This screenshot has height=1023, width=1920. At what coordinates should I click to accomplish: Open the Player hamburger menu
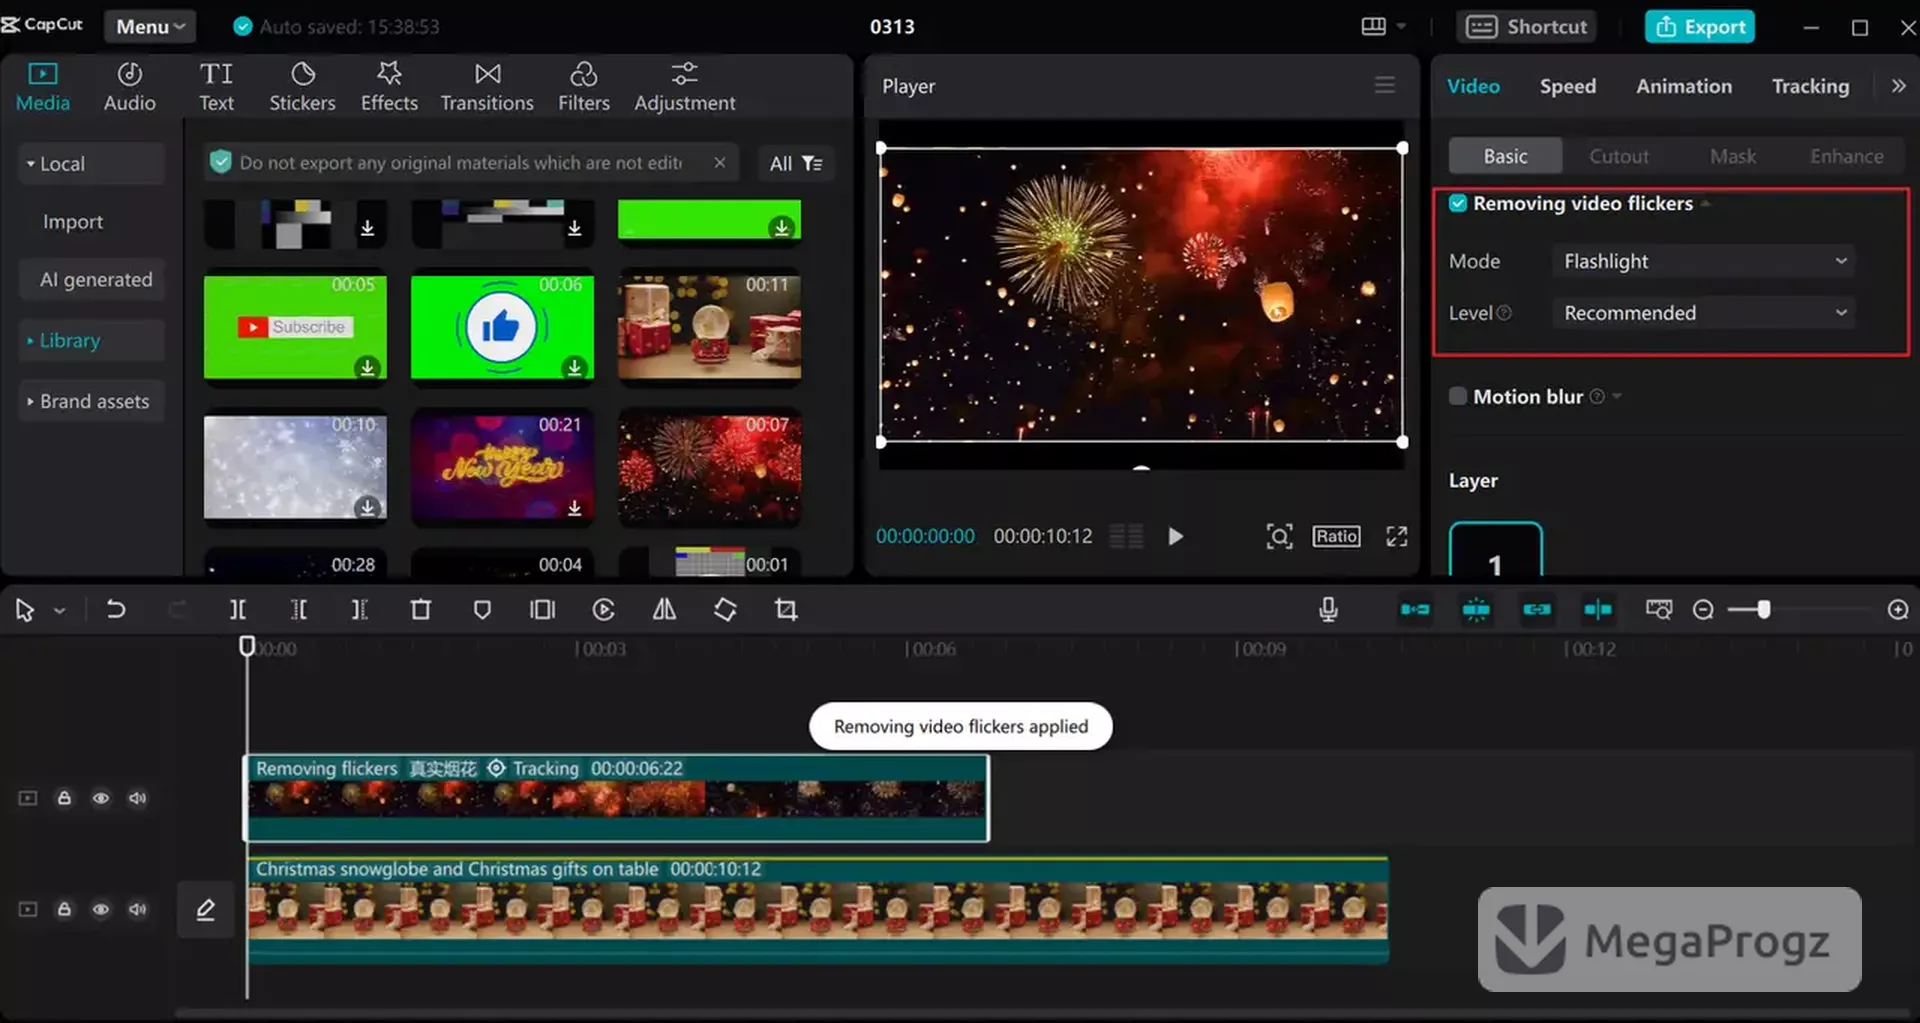click(x=1384, y=85)
